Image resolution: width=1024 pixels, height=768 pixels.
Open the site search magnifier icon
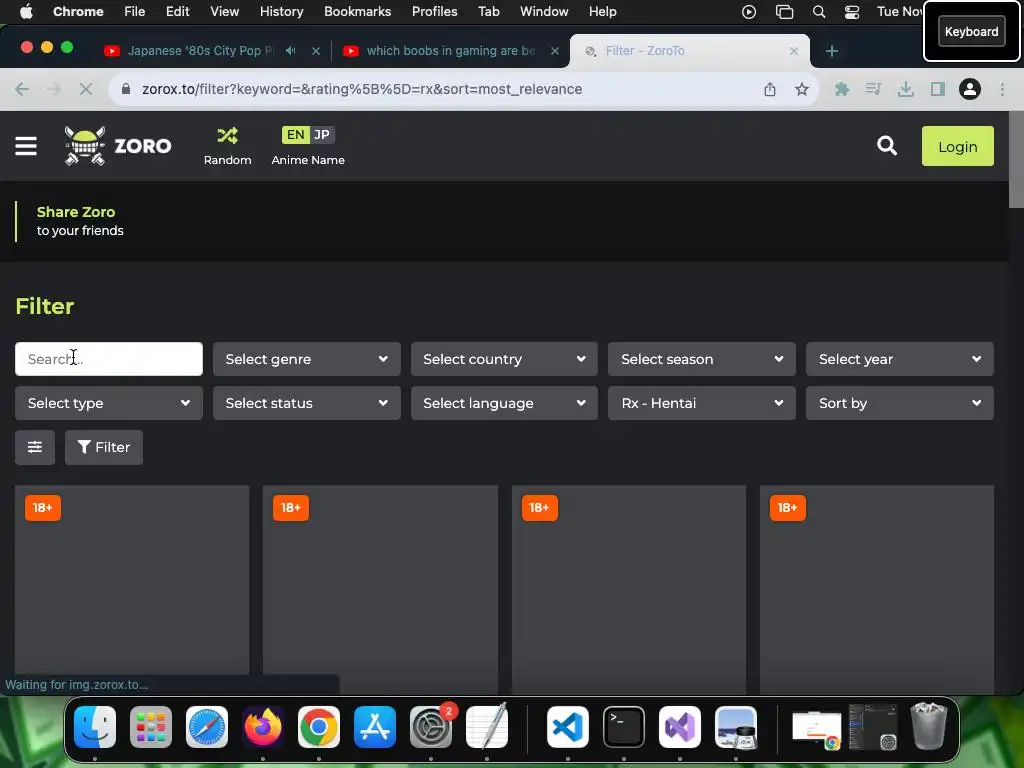tap(886, 146)
